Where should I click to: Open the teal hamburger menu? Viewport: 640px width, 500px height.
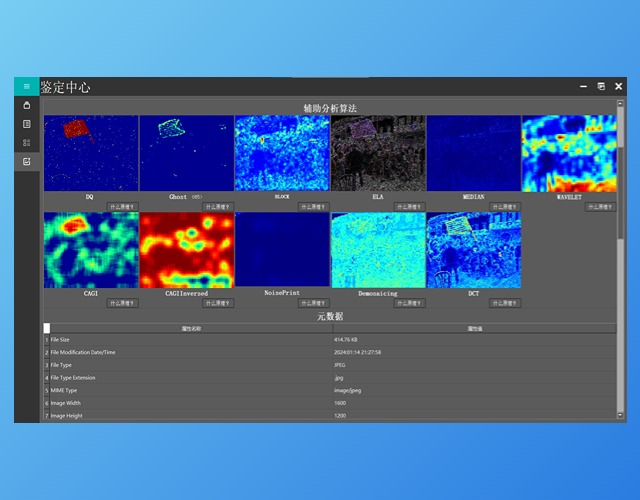(26, 87)
